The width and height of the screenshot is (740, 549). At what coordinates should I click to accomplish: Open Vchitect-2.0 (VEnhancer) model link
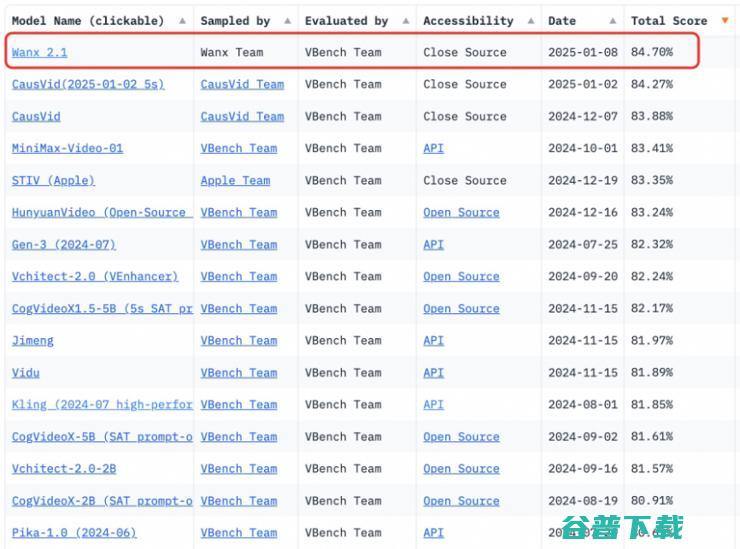pos(95,276)
